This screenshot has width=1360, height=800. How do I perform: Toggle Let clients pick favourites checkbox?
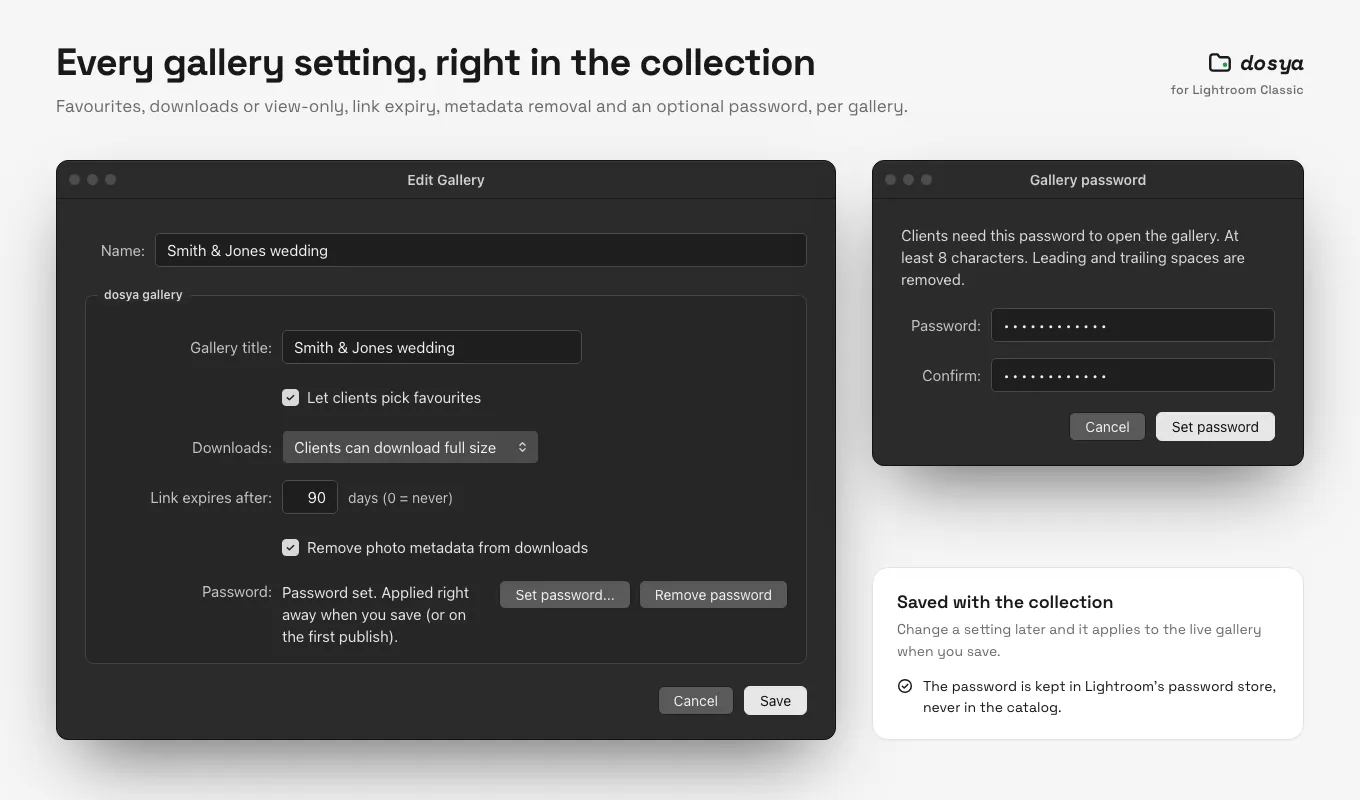coord(290,398)
